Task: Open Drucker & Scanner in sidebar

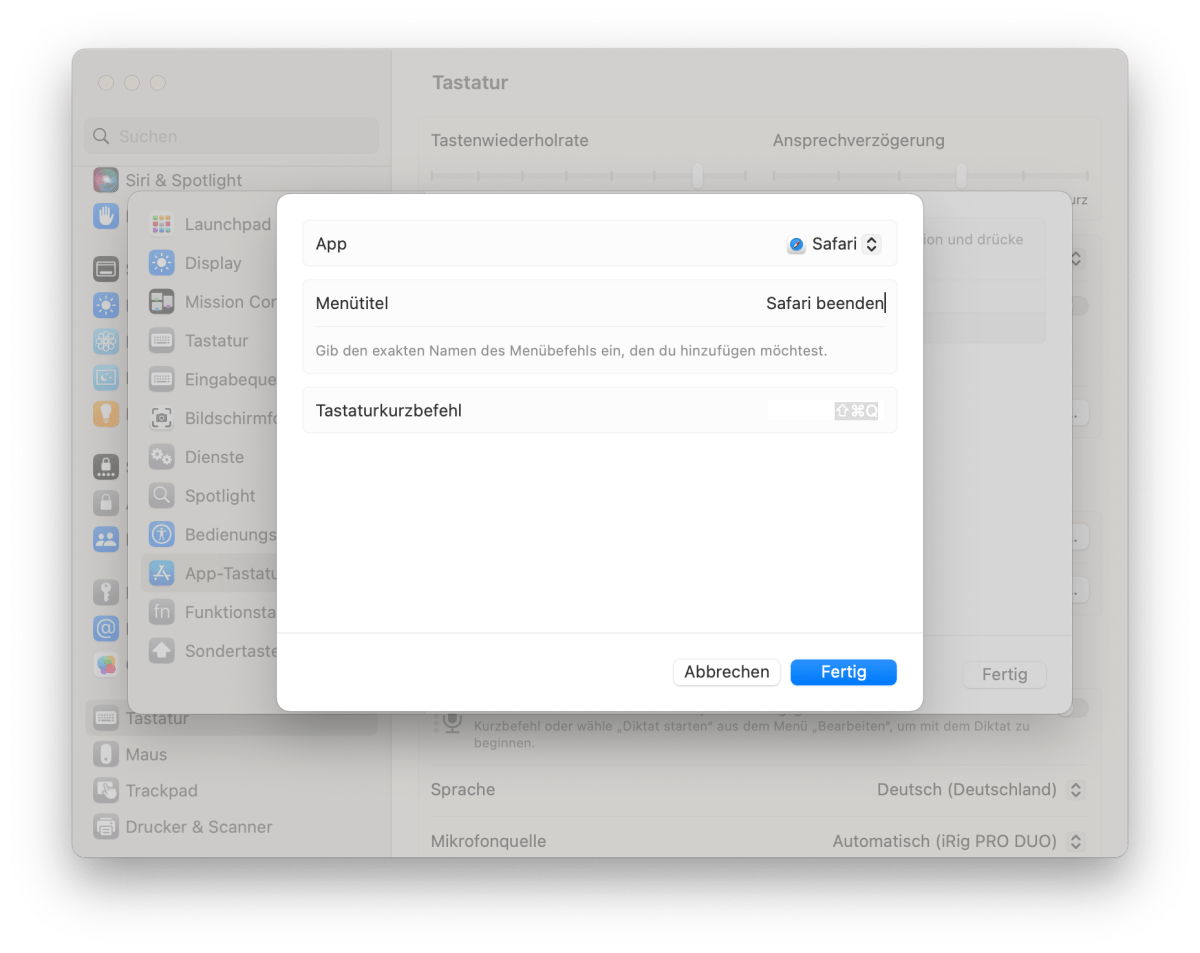Action: pyautogui.click(x=199, y=827)
